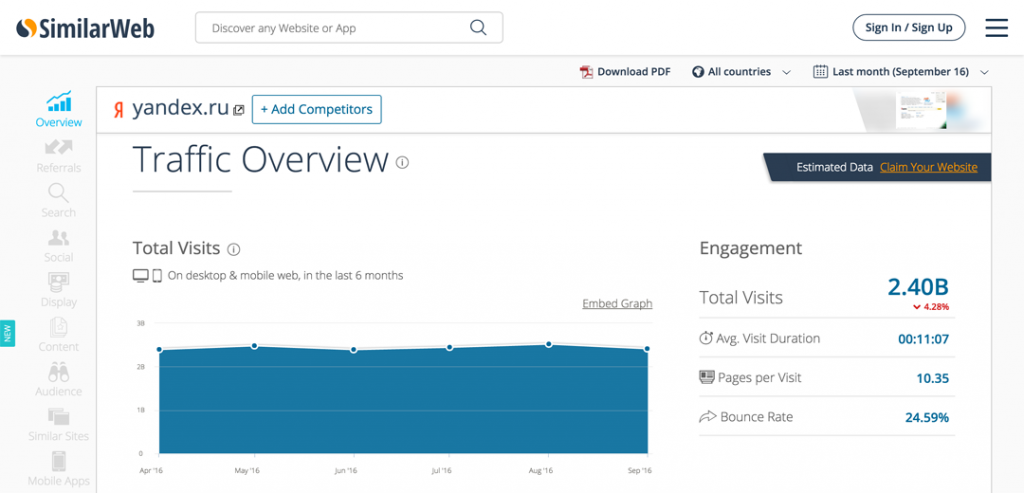Click the Yandex favicon icon
The image size is (1024, 493).
(118, 110)
